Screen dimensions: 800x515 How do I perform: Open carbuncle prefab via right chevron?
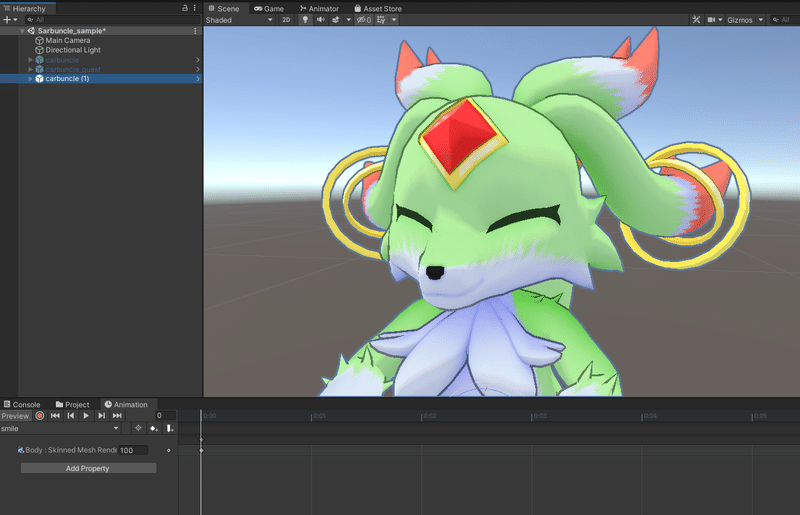[x=198, y=60]
